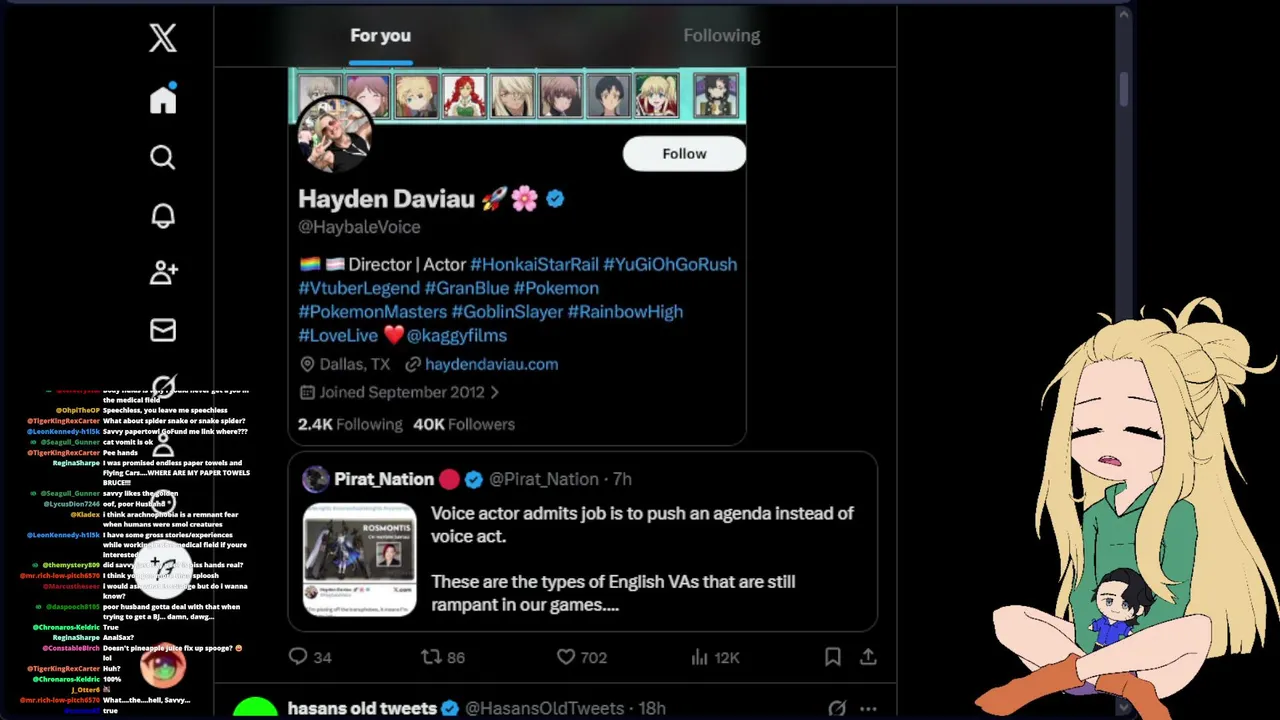
Task: Open the #Pokemon hashtag
Action: pos(556,288)
